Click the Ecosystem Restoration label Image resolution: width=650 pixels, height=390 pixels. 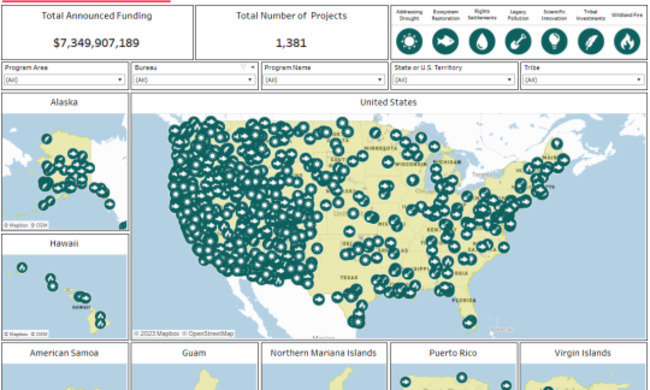click(446, 15)
